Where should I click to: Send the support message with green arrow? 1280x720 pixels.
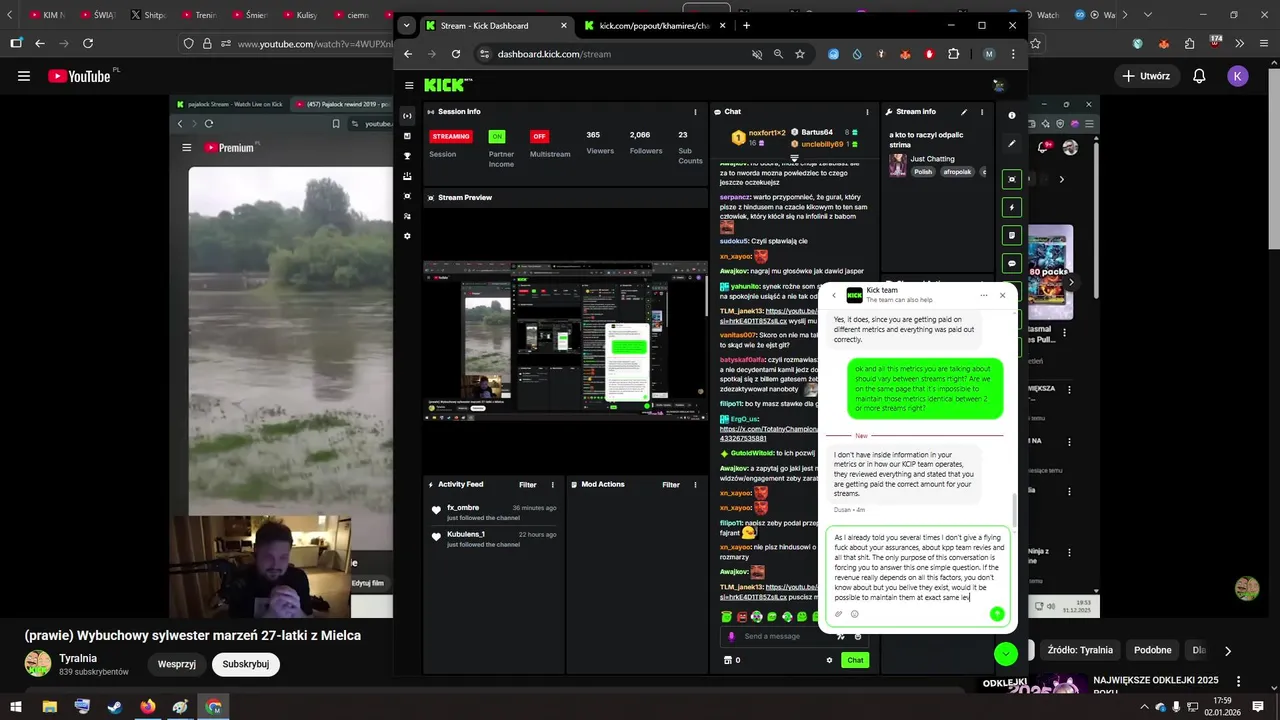pos(996,614)
